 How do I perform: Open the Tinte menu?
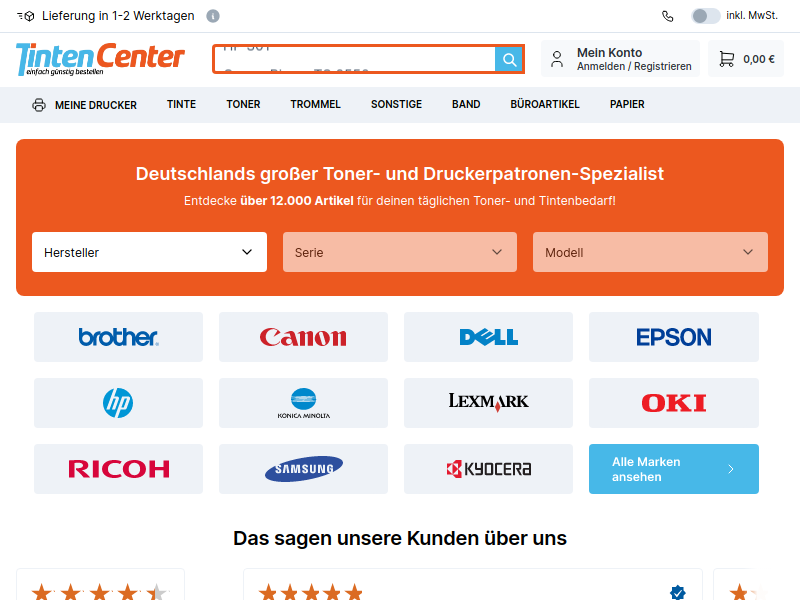[x=181, y=104]
